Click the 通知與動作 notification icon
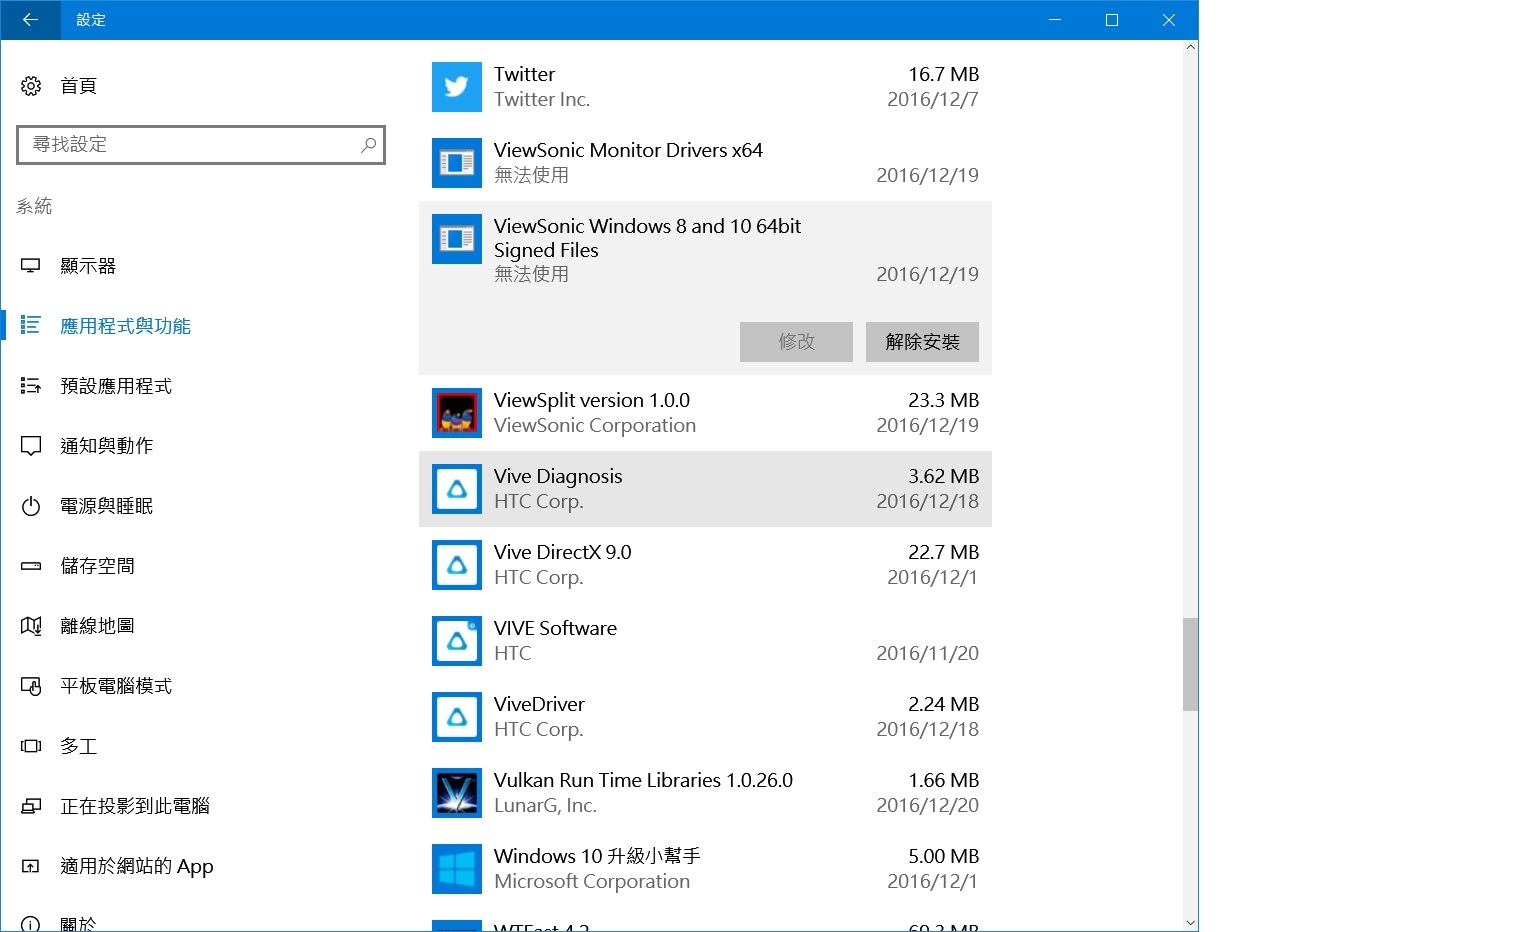 coord(31,446)
